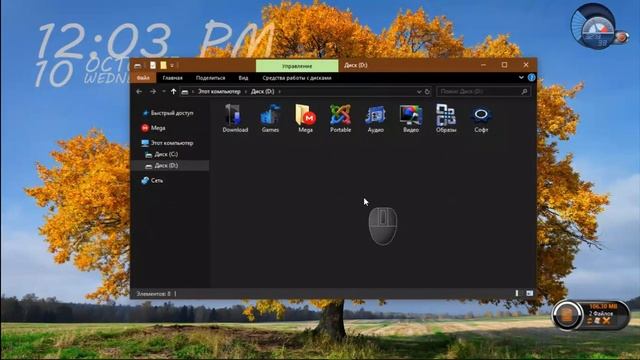
Task: Open quick access toolbar customize dropdown
Action: [x=172, y=65]
